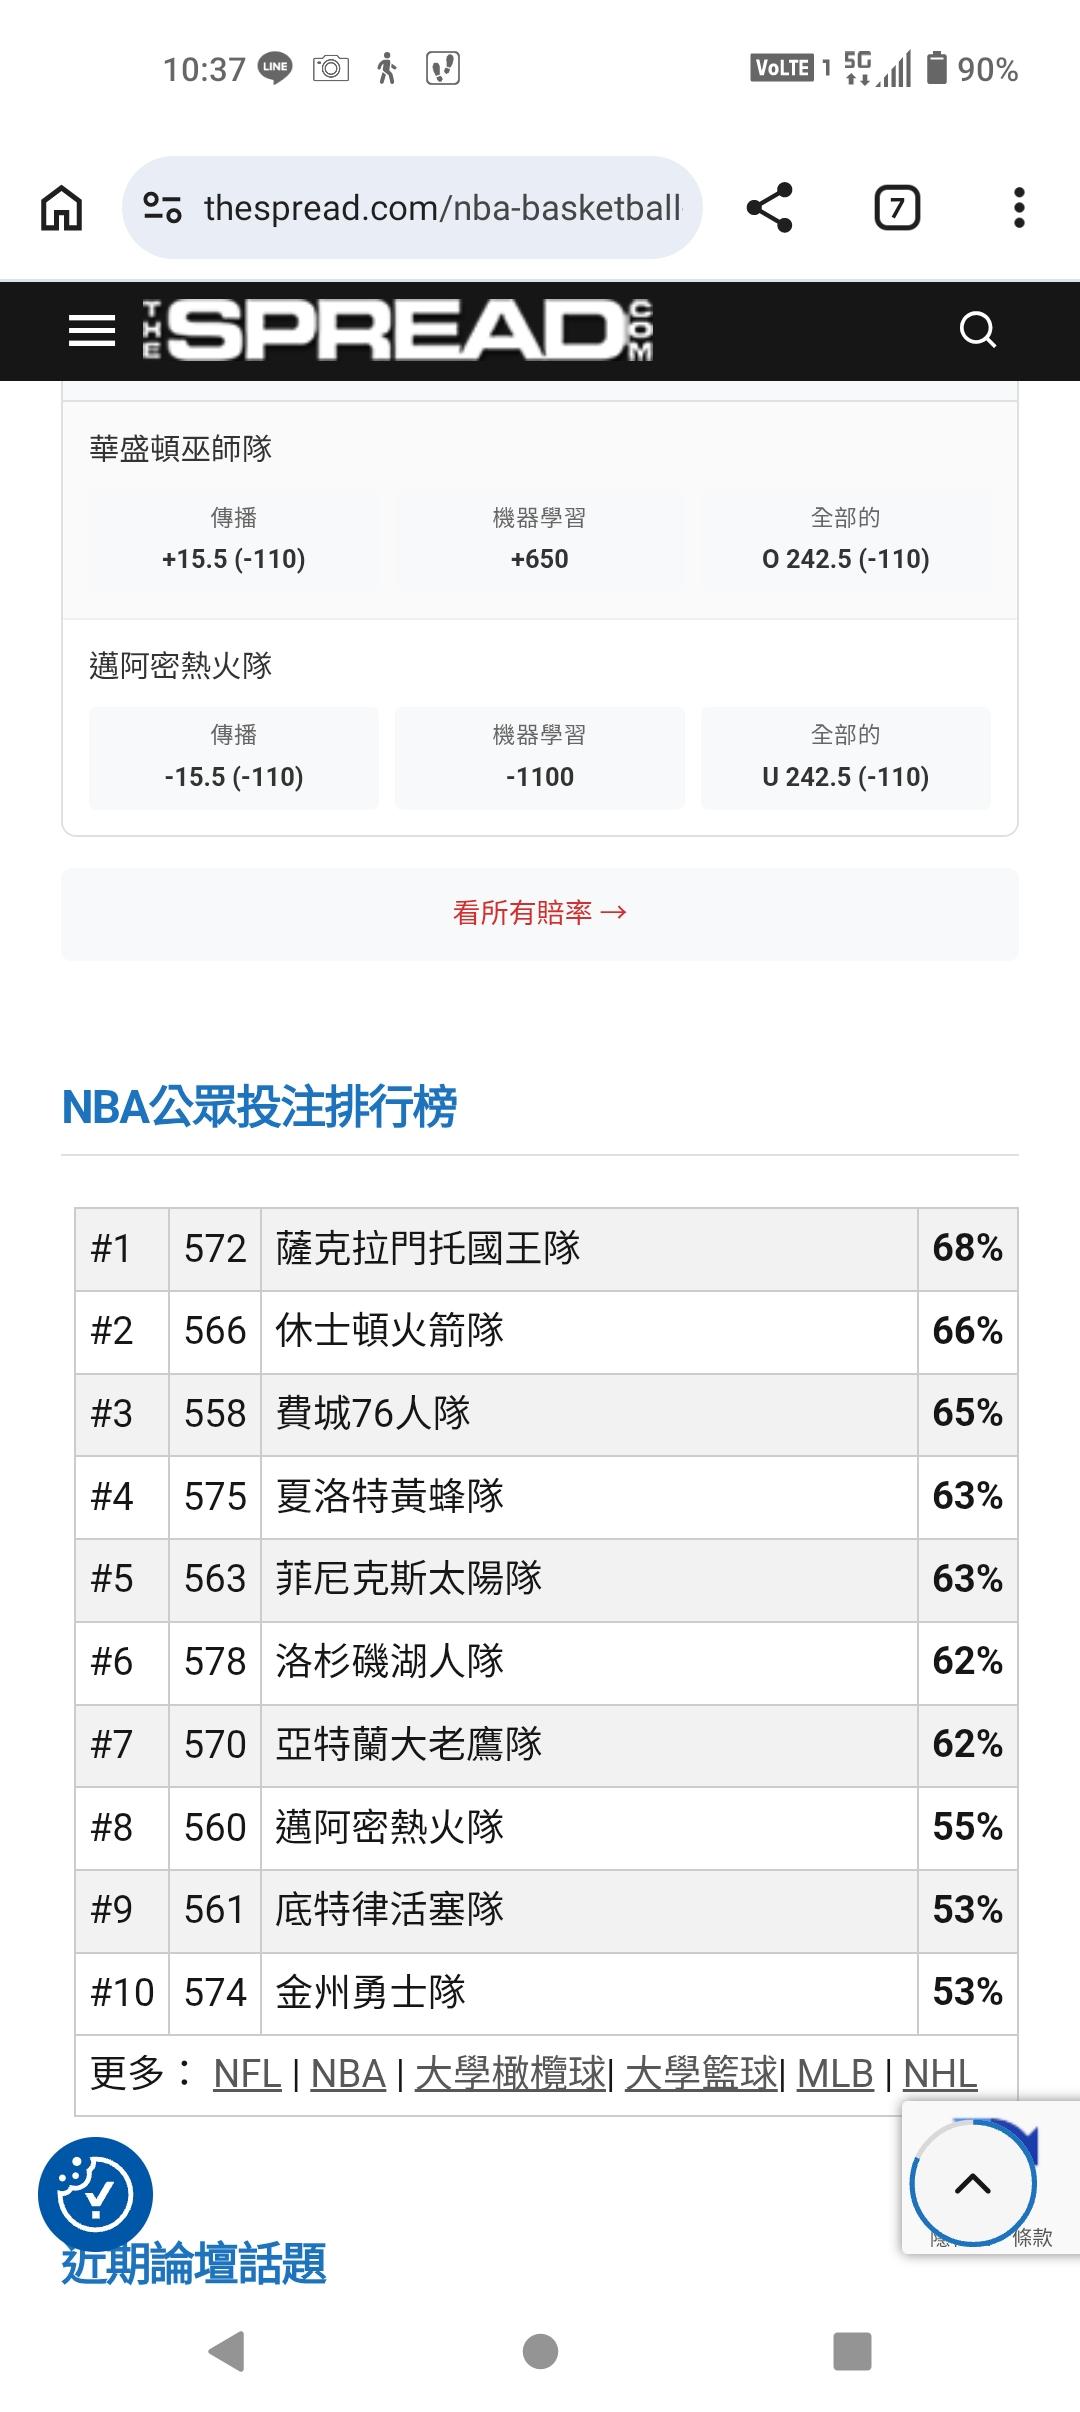Tap the thespread.com address bar
The image size is (1080, 2412).
[442, 208]
